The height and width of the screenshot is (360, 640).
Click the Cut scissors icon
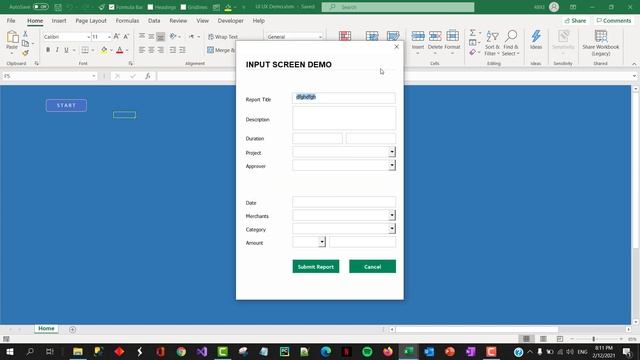coord(25,34)
